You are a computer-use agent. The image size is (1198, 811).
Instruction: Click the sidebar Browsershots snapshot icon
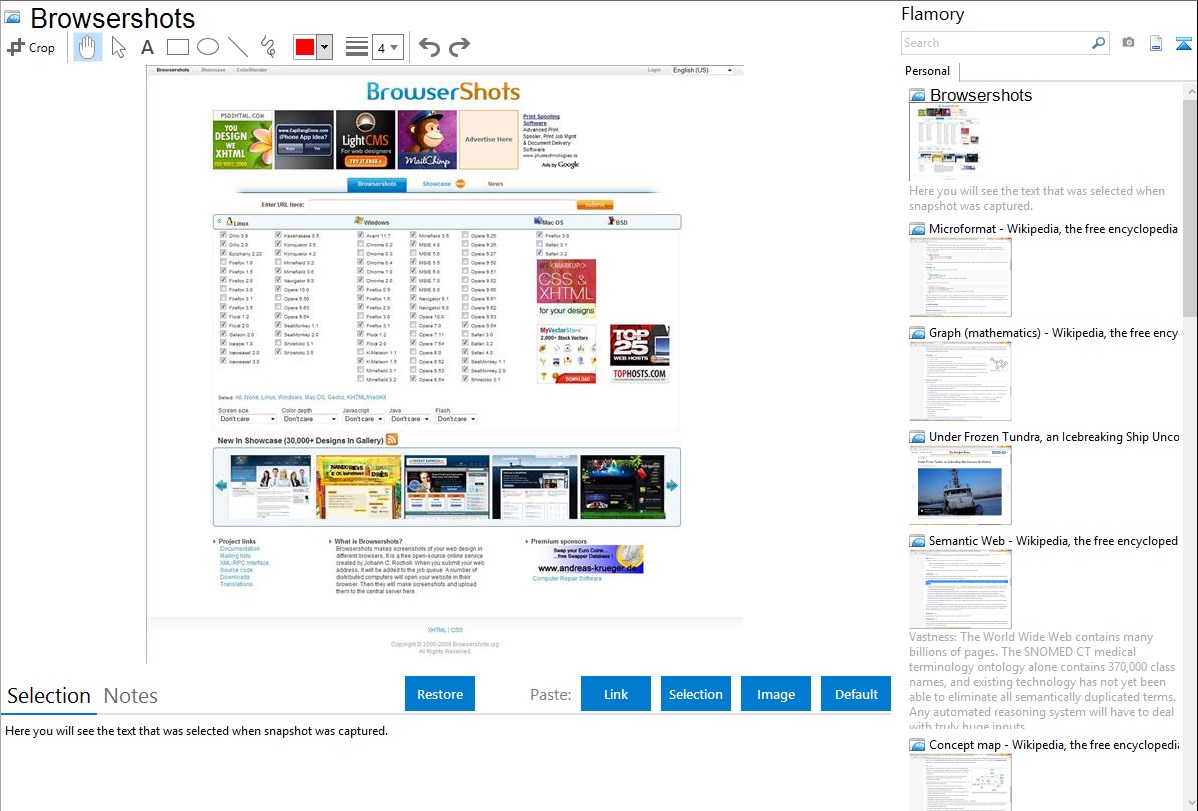click(917, 96)
